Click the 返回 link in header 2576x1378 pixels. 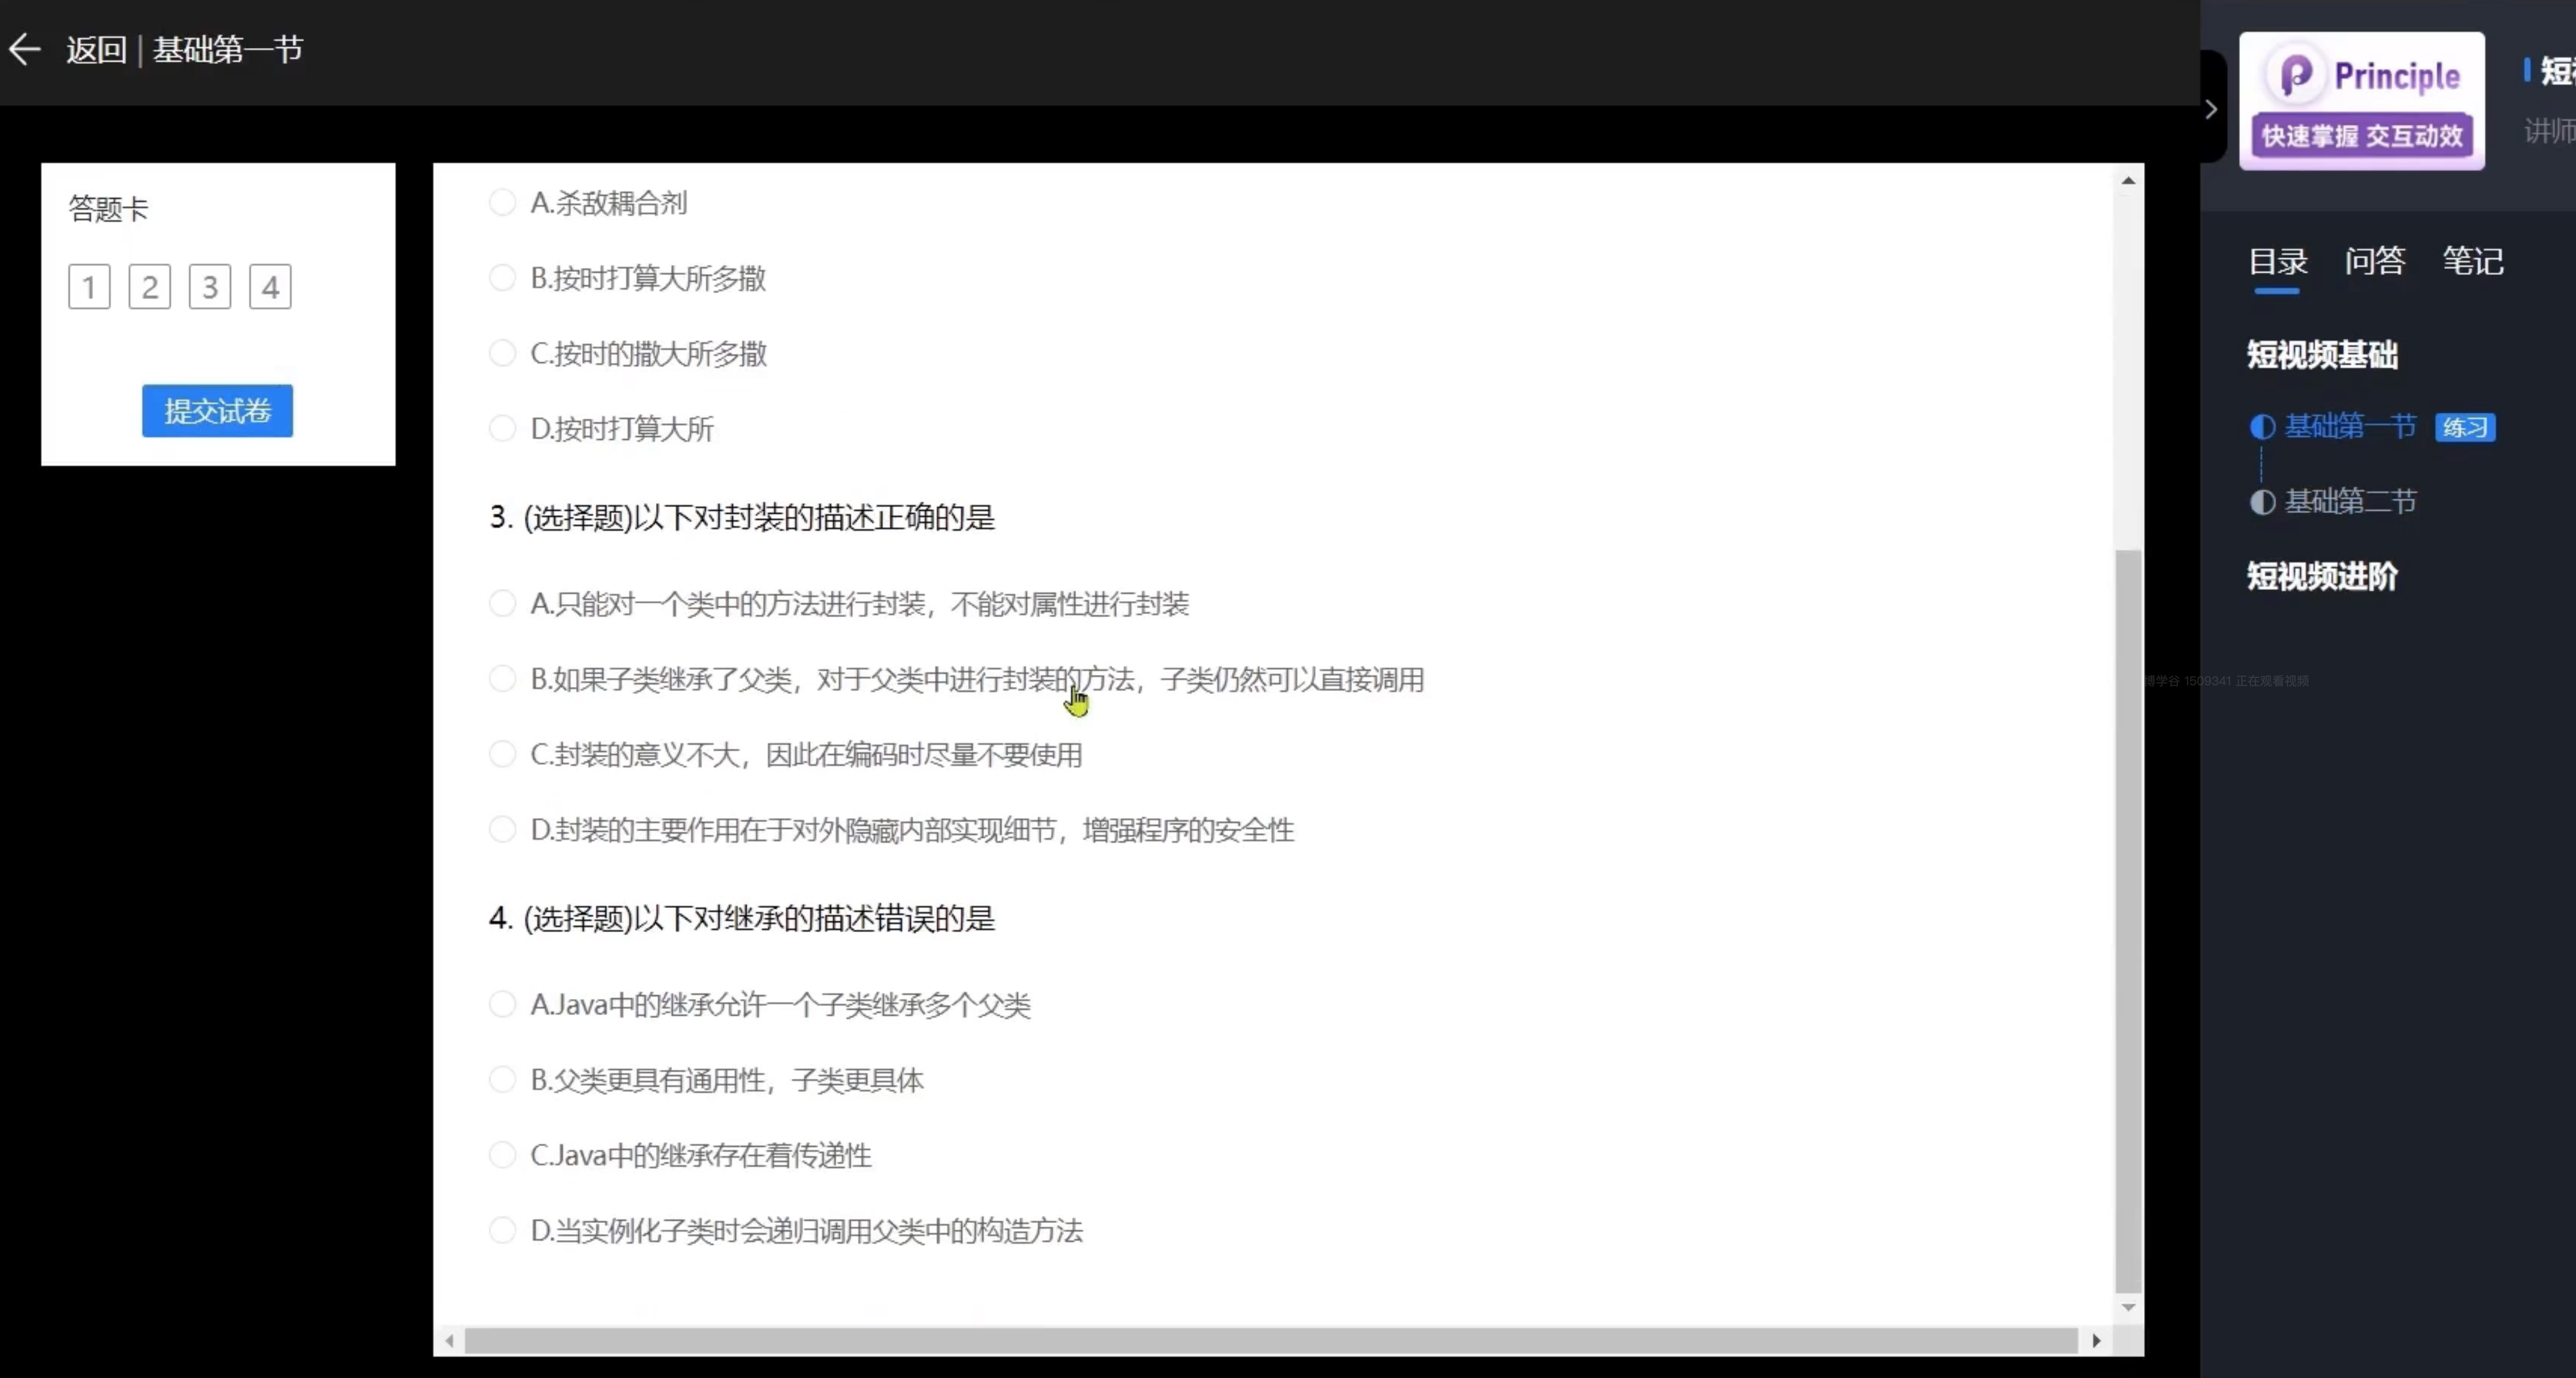coord(96,49)
